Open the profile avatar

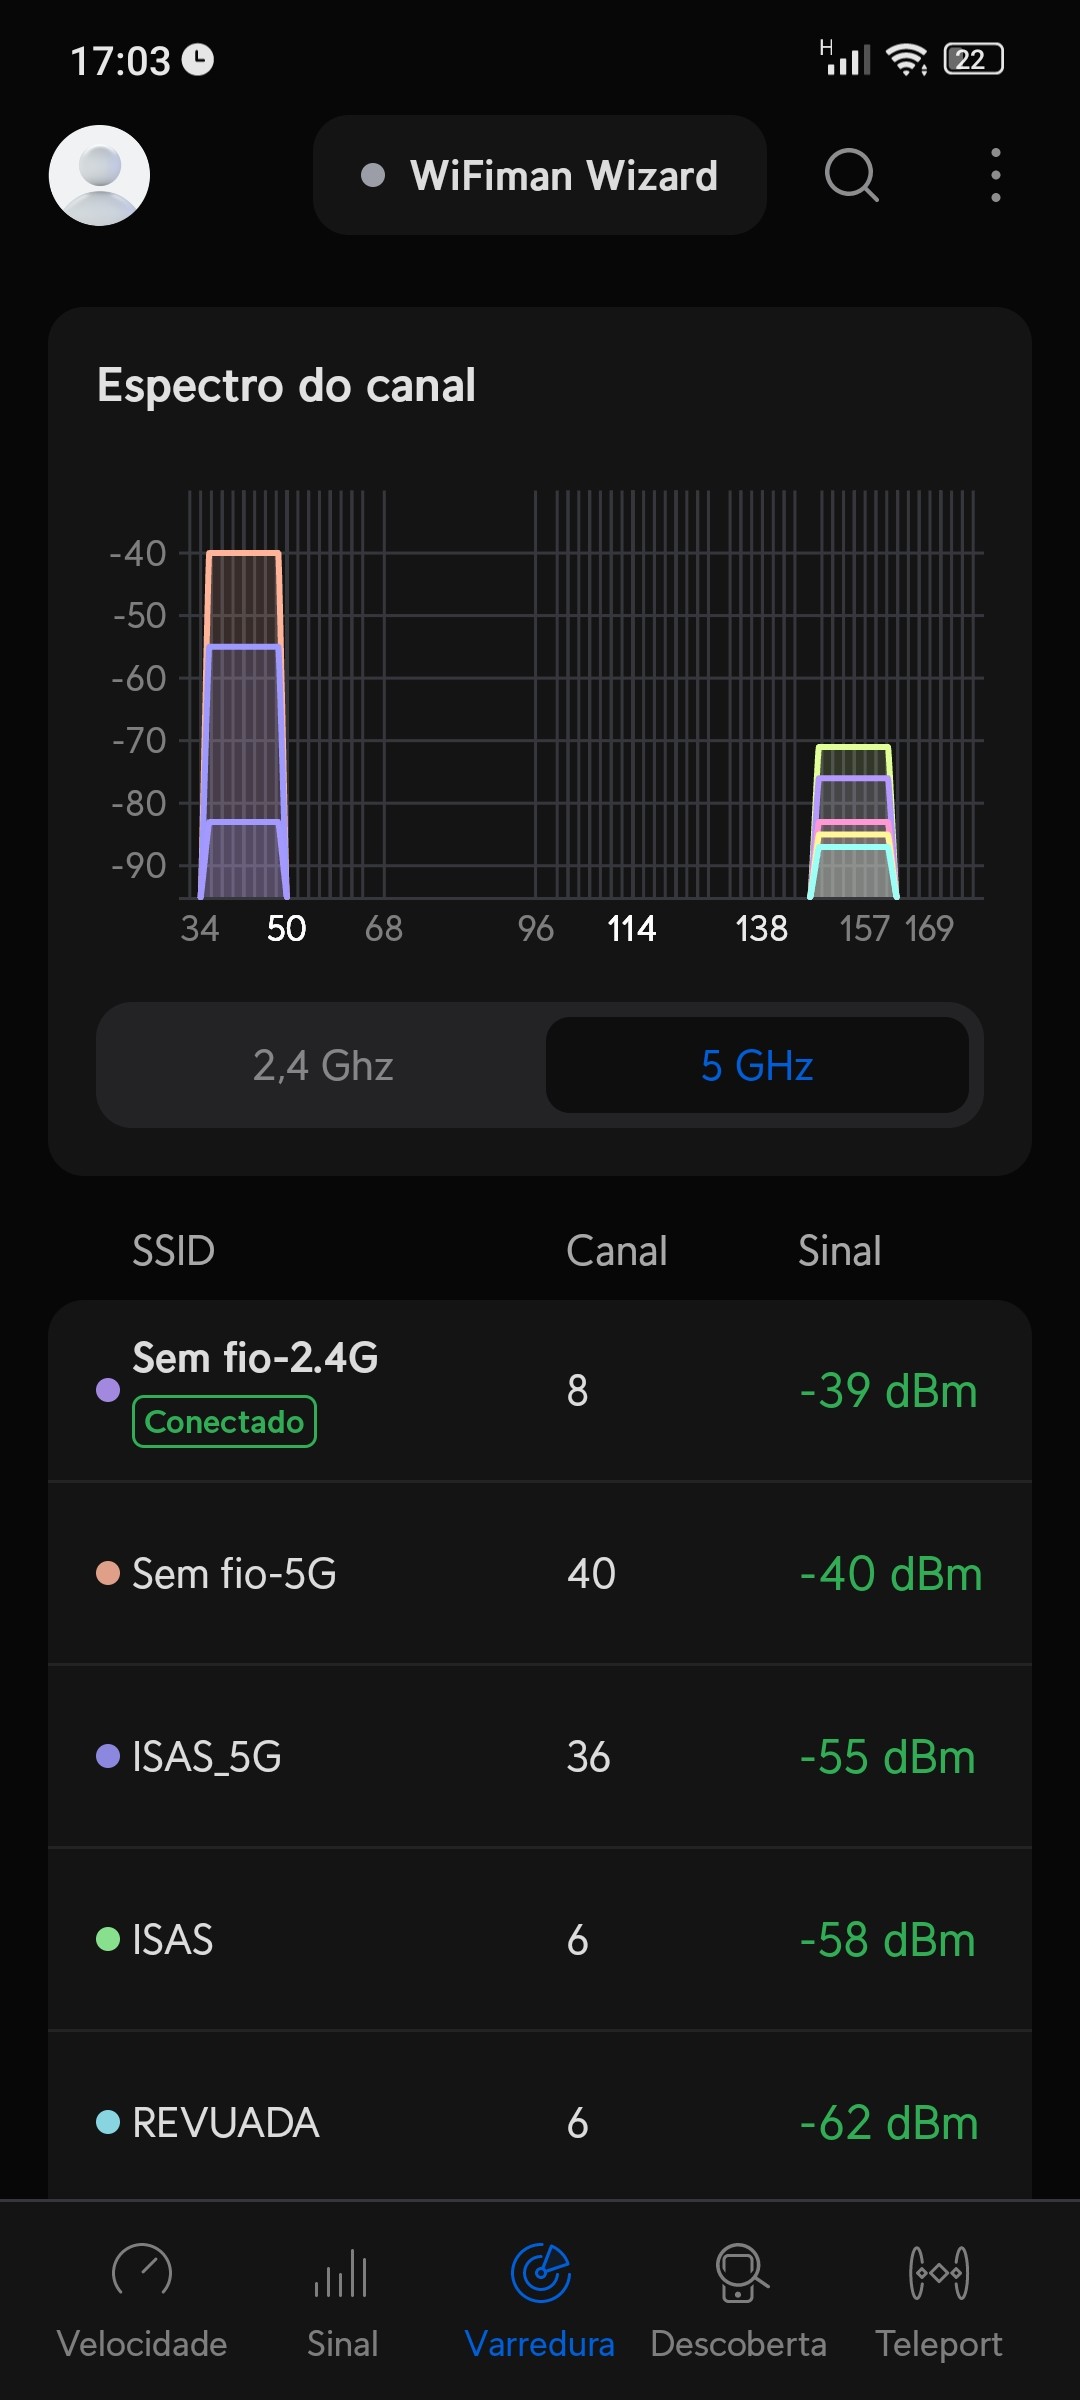99,175
